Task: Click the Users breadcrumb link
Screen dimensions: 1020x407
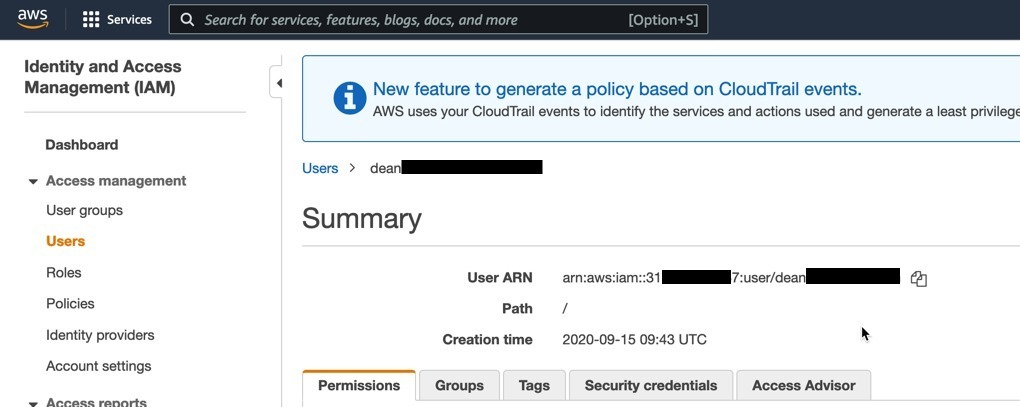Action: coord(320,168)
